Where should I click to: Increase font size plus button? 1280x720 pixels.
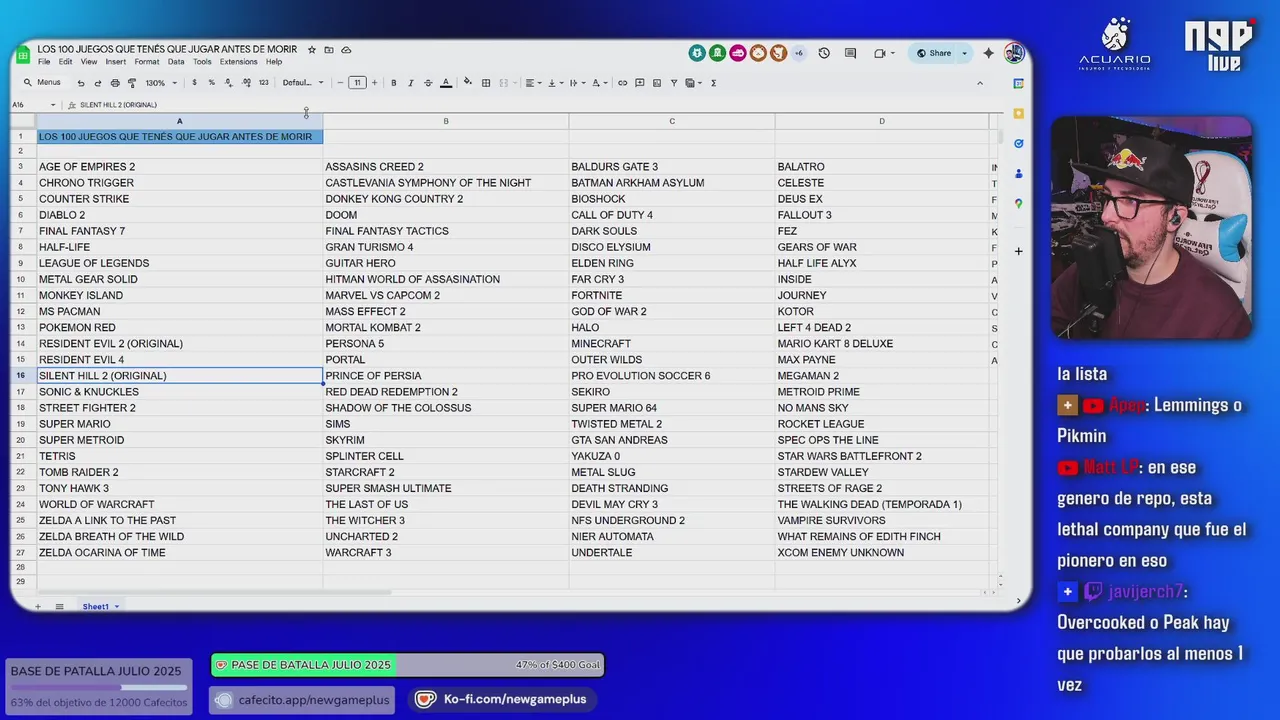(x=374, y=83)
